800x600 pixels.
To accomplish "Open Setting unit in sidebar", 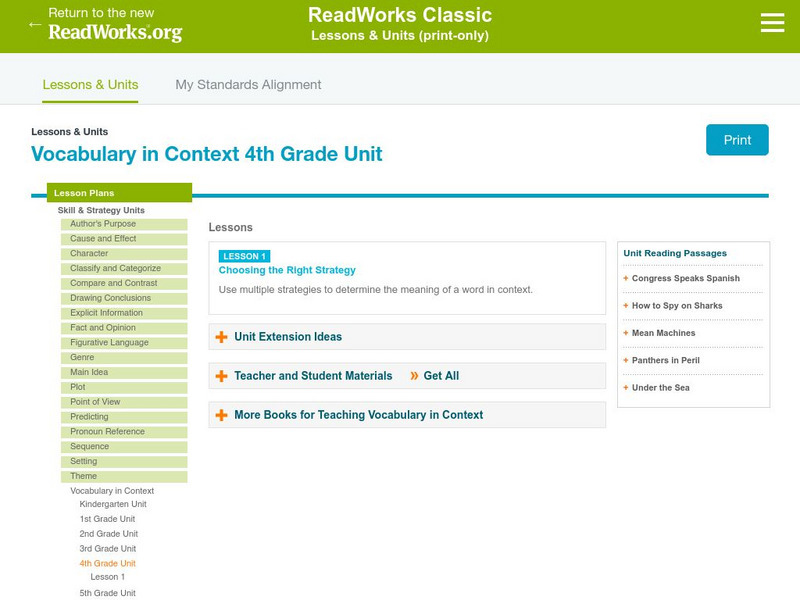I will point(124,461).
